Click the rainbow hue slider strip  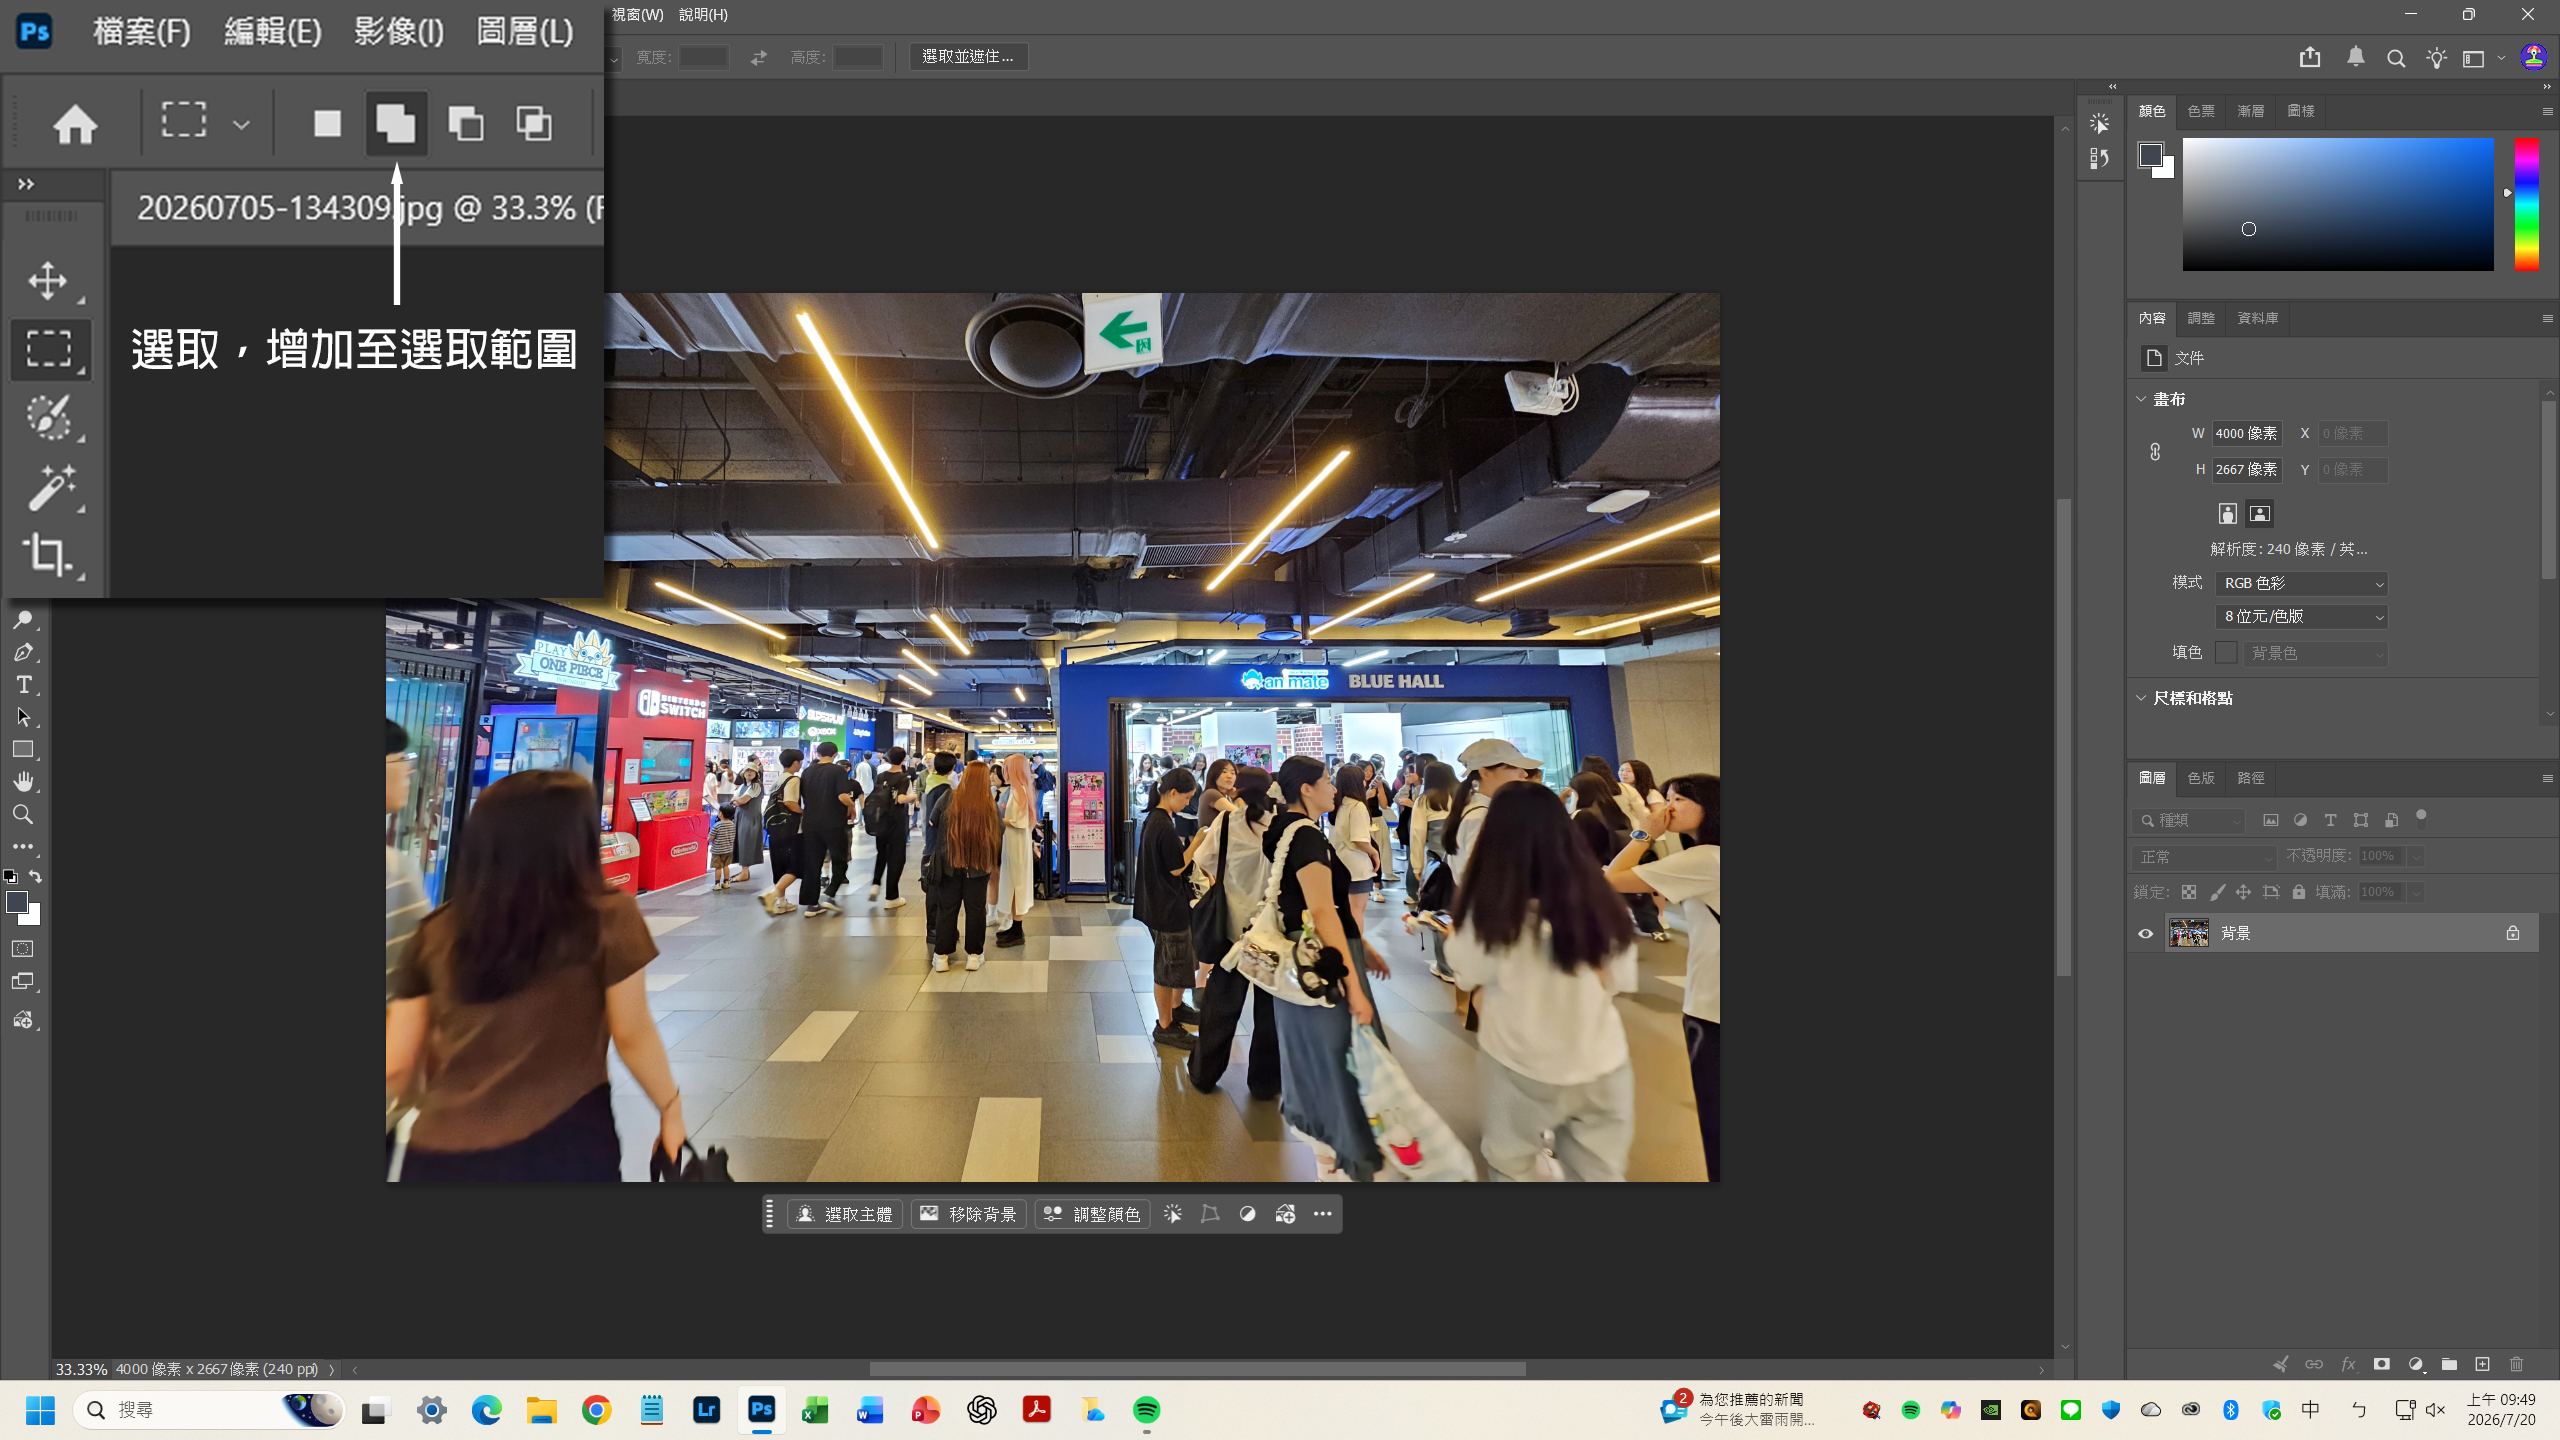tap(2527, 204)
